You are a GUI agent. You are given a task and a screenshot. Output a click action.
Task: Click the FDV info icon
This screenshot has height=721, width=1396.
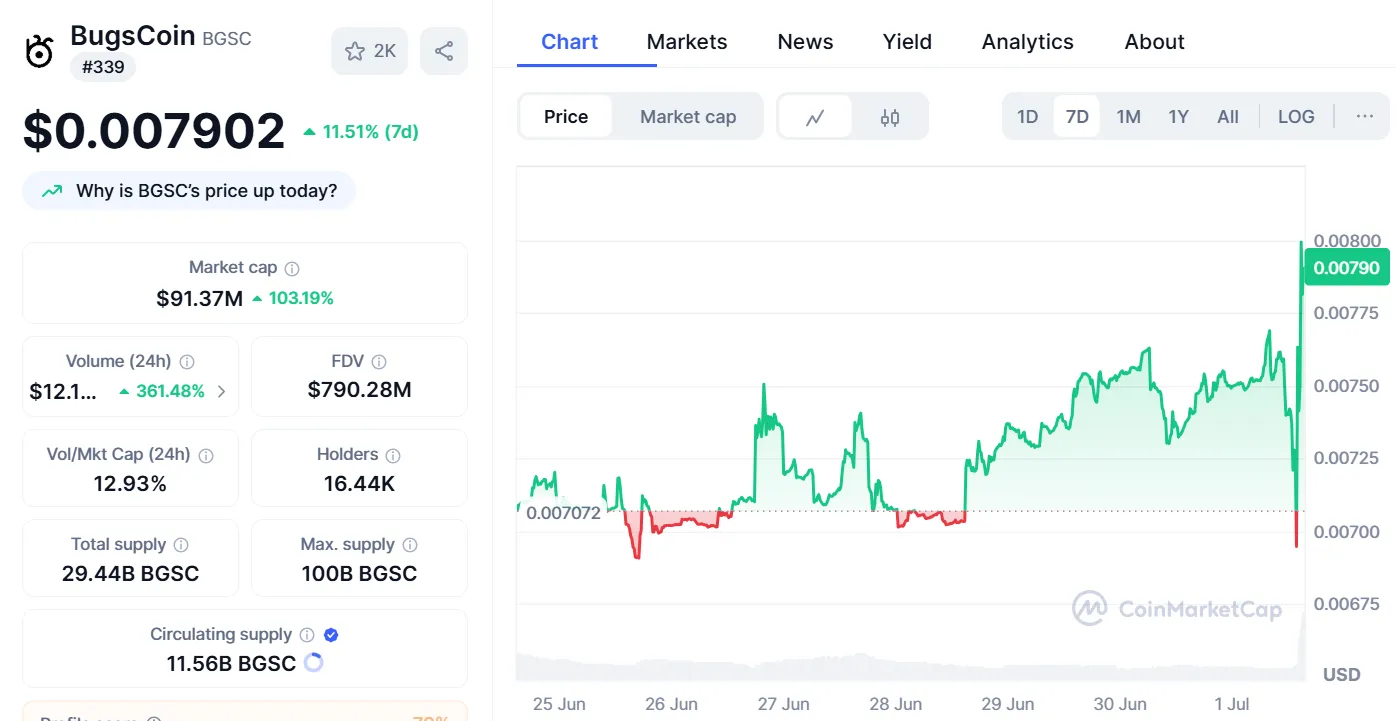pyautogui.click(x=378, y=362)
